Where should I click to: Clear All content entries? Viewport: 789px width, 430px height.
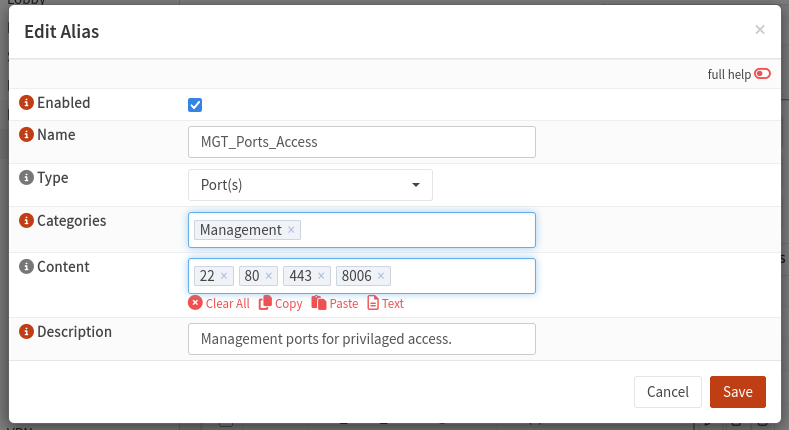coord(219,303)
